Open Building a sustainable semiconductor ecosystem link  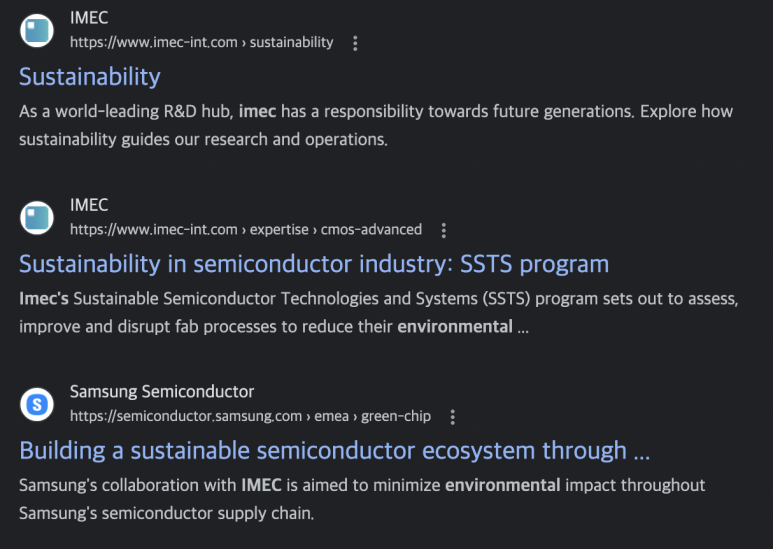(335, 451)
